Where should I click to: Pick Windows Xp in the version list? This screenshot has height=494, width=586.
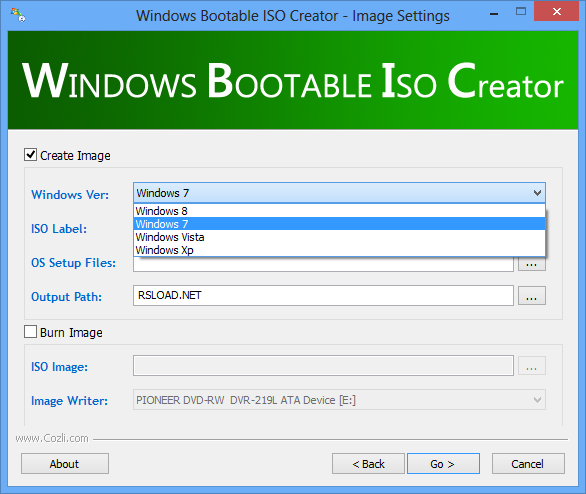(339, 250)
